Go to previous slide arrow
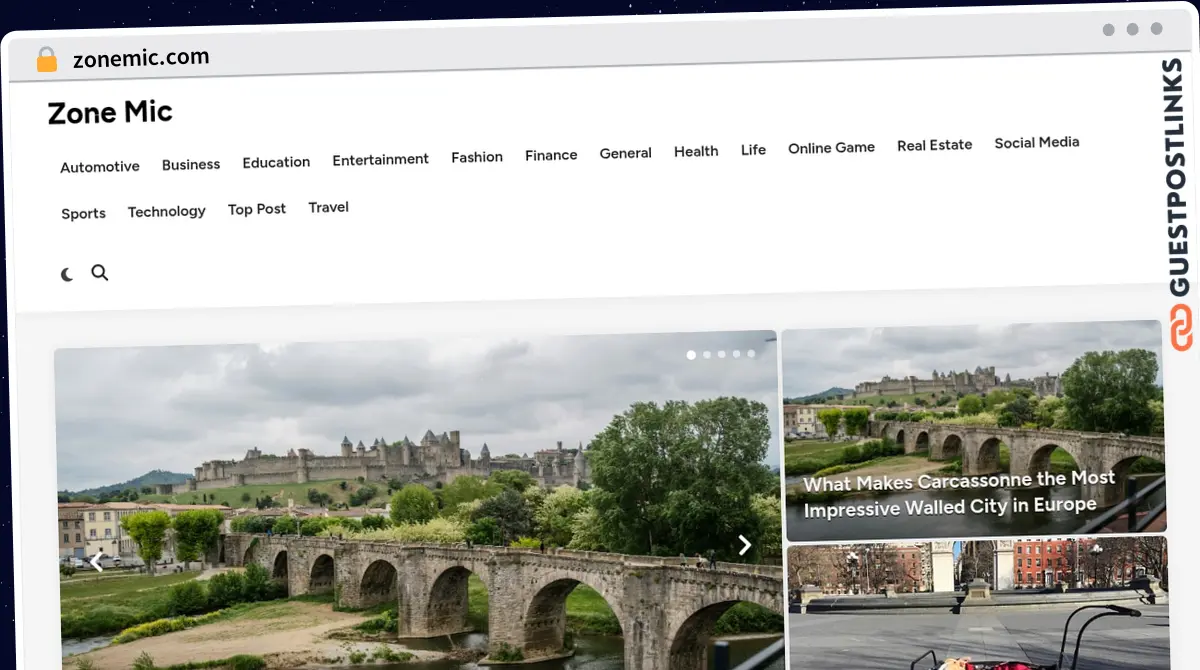Image resolution: width=1200 pixels, height=670 pixels. pos(96,563)
